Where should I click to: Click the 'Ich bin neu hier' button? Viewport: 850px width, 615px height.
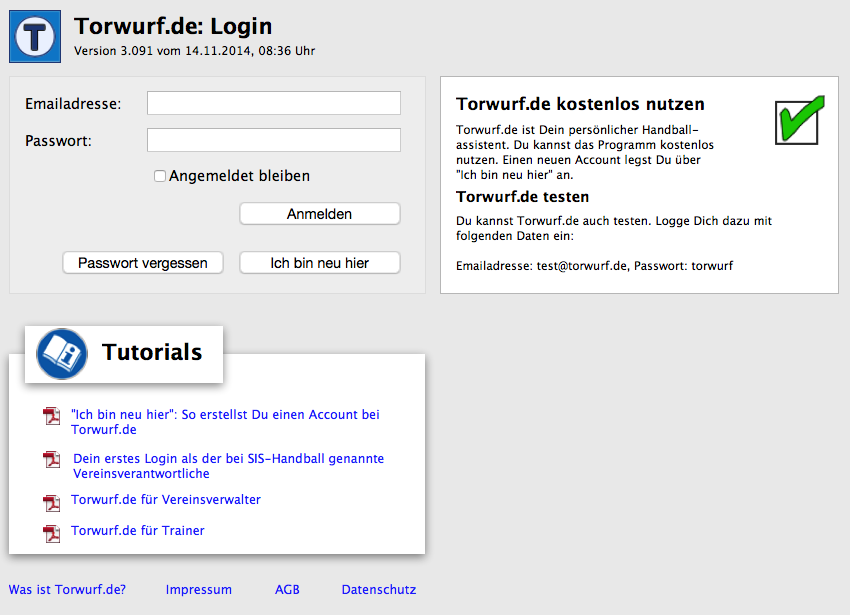click(x=319, y=262)
